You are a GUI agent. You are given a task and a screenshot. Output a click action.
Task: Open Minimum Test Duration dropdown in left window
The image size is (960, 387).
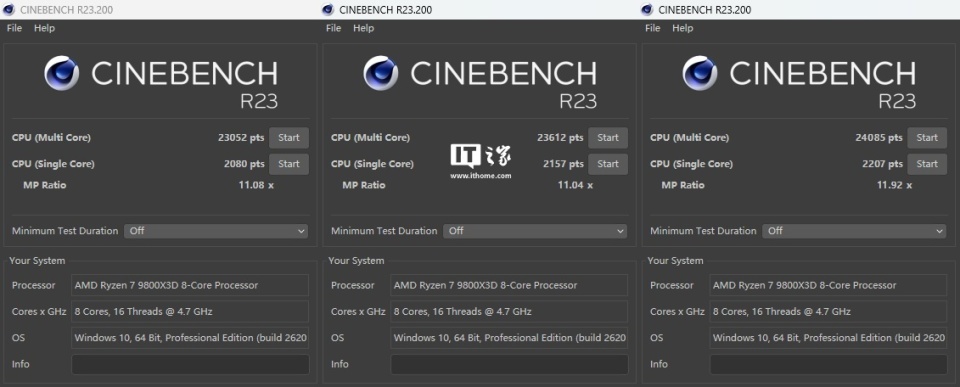pyautogui.click(x=216, y=231)
